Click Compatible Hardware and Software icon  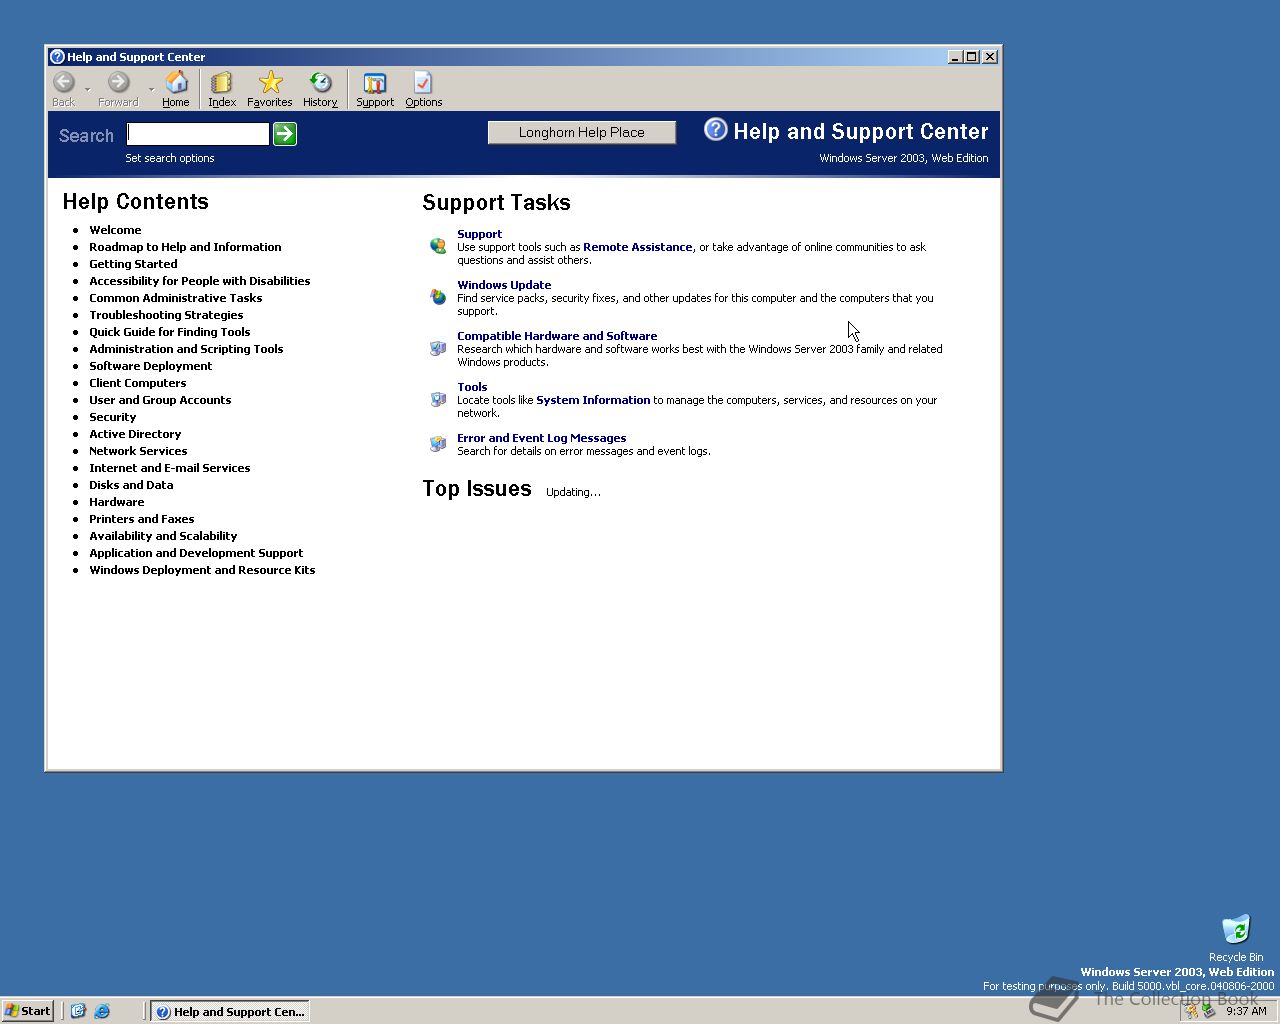pos(438,348)
